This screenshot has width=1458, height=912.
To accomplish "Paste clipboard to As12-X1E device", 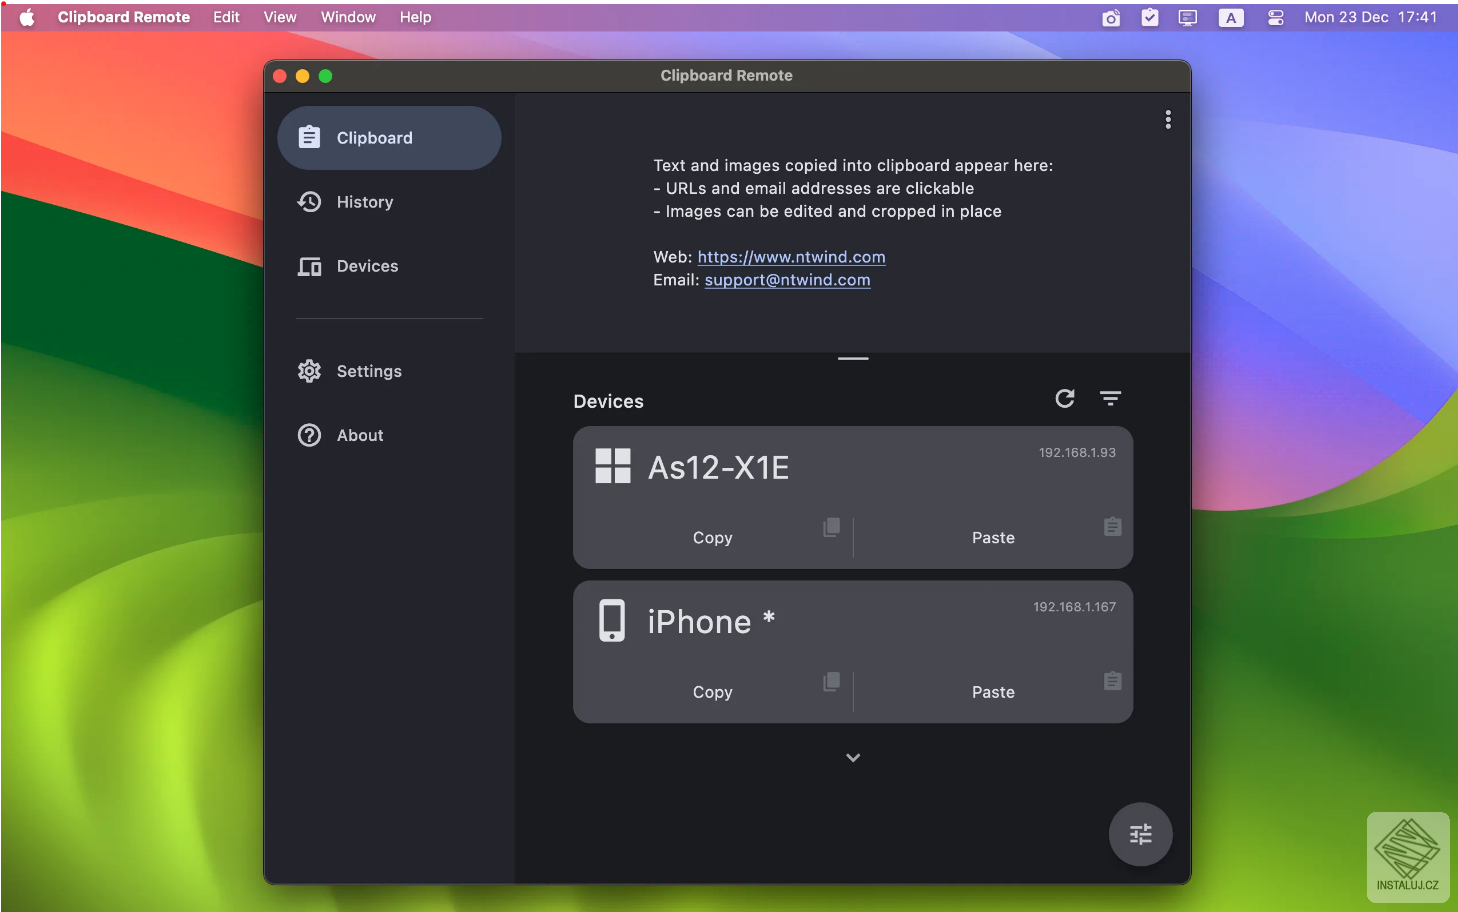I will click(993, 537).
